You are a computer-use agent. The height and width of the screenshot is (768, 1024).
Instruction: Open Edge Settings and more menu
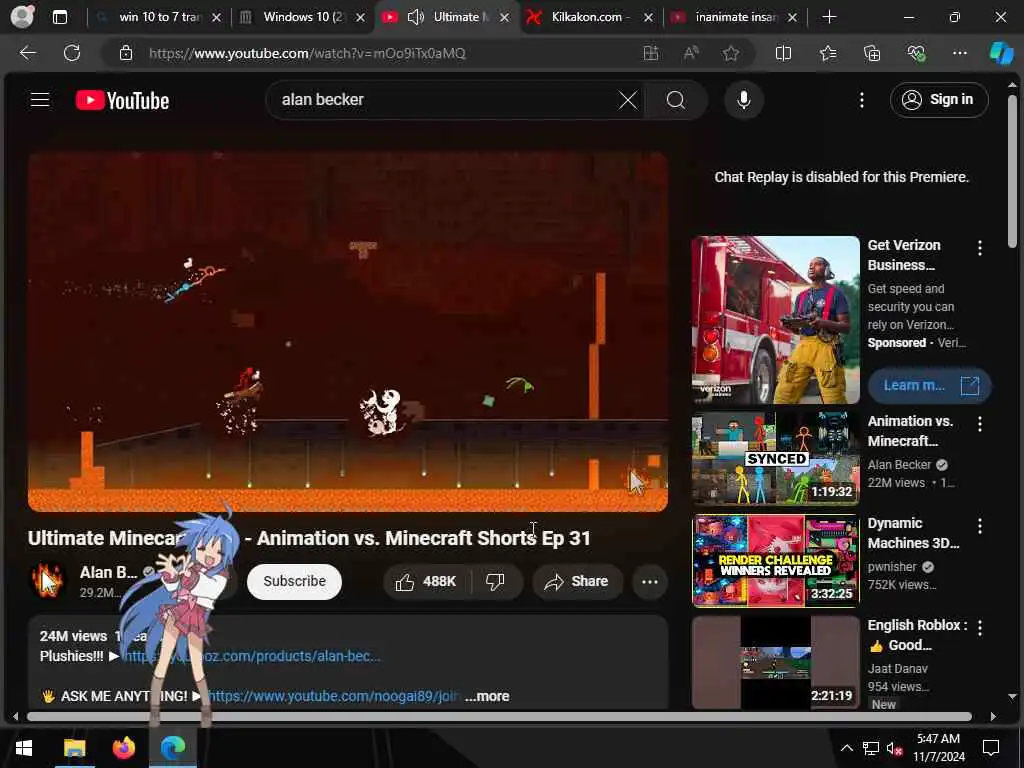pyautogui.click(x=959, y=54)
